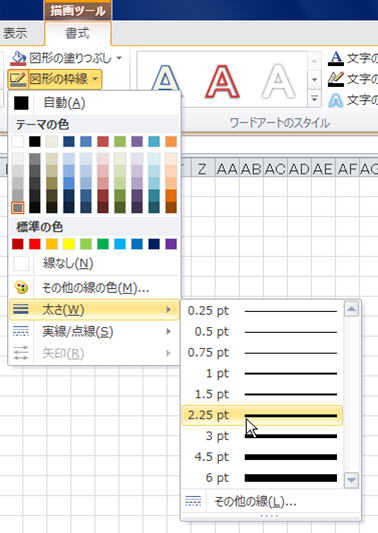Click the 文字の効果 glowing A icon
378x533 pixels.
point(336,100)
